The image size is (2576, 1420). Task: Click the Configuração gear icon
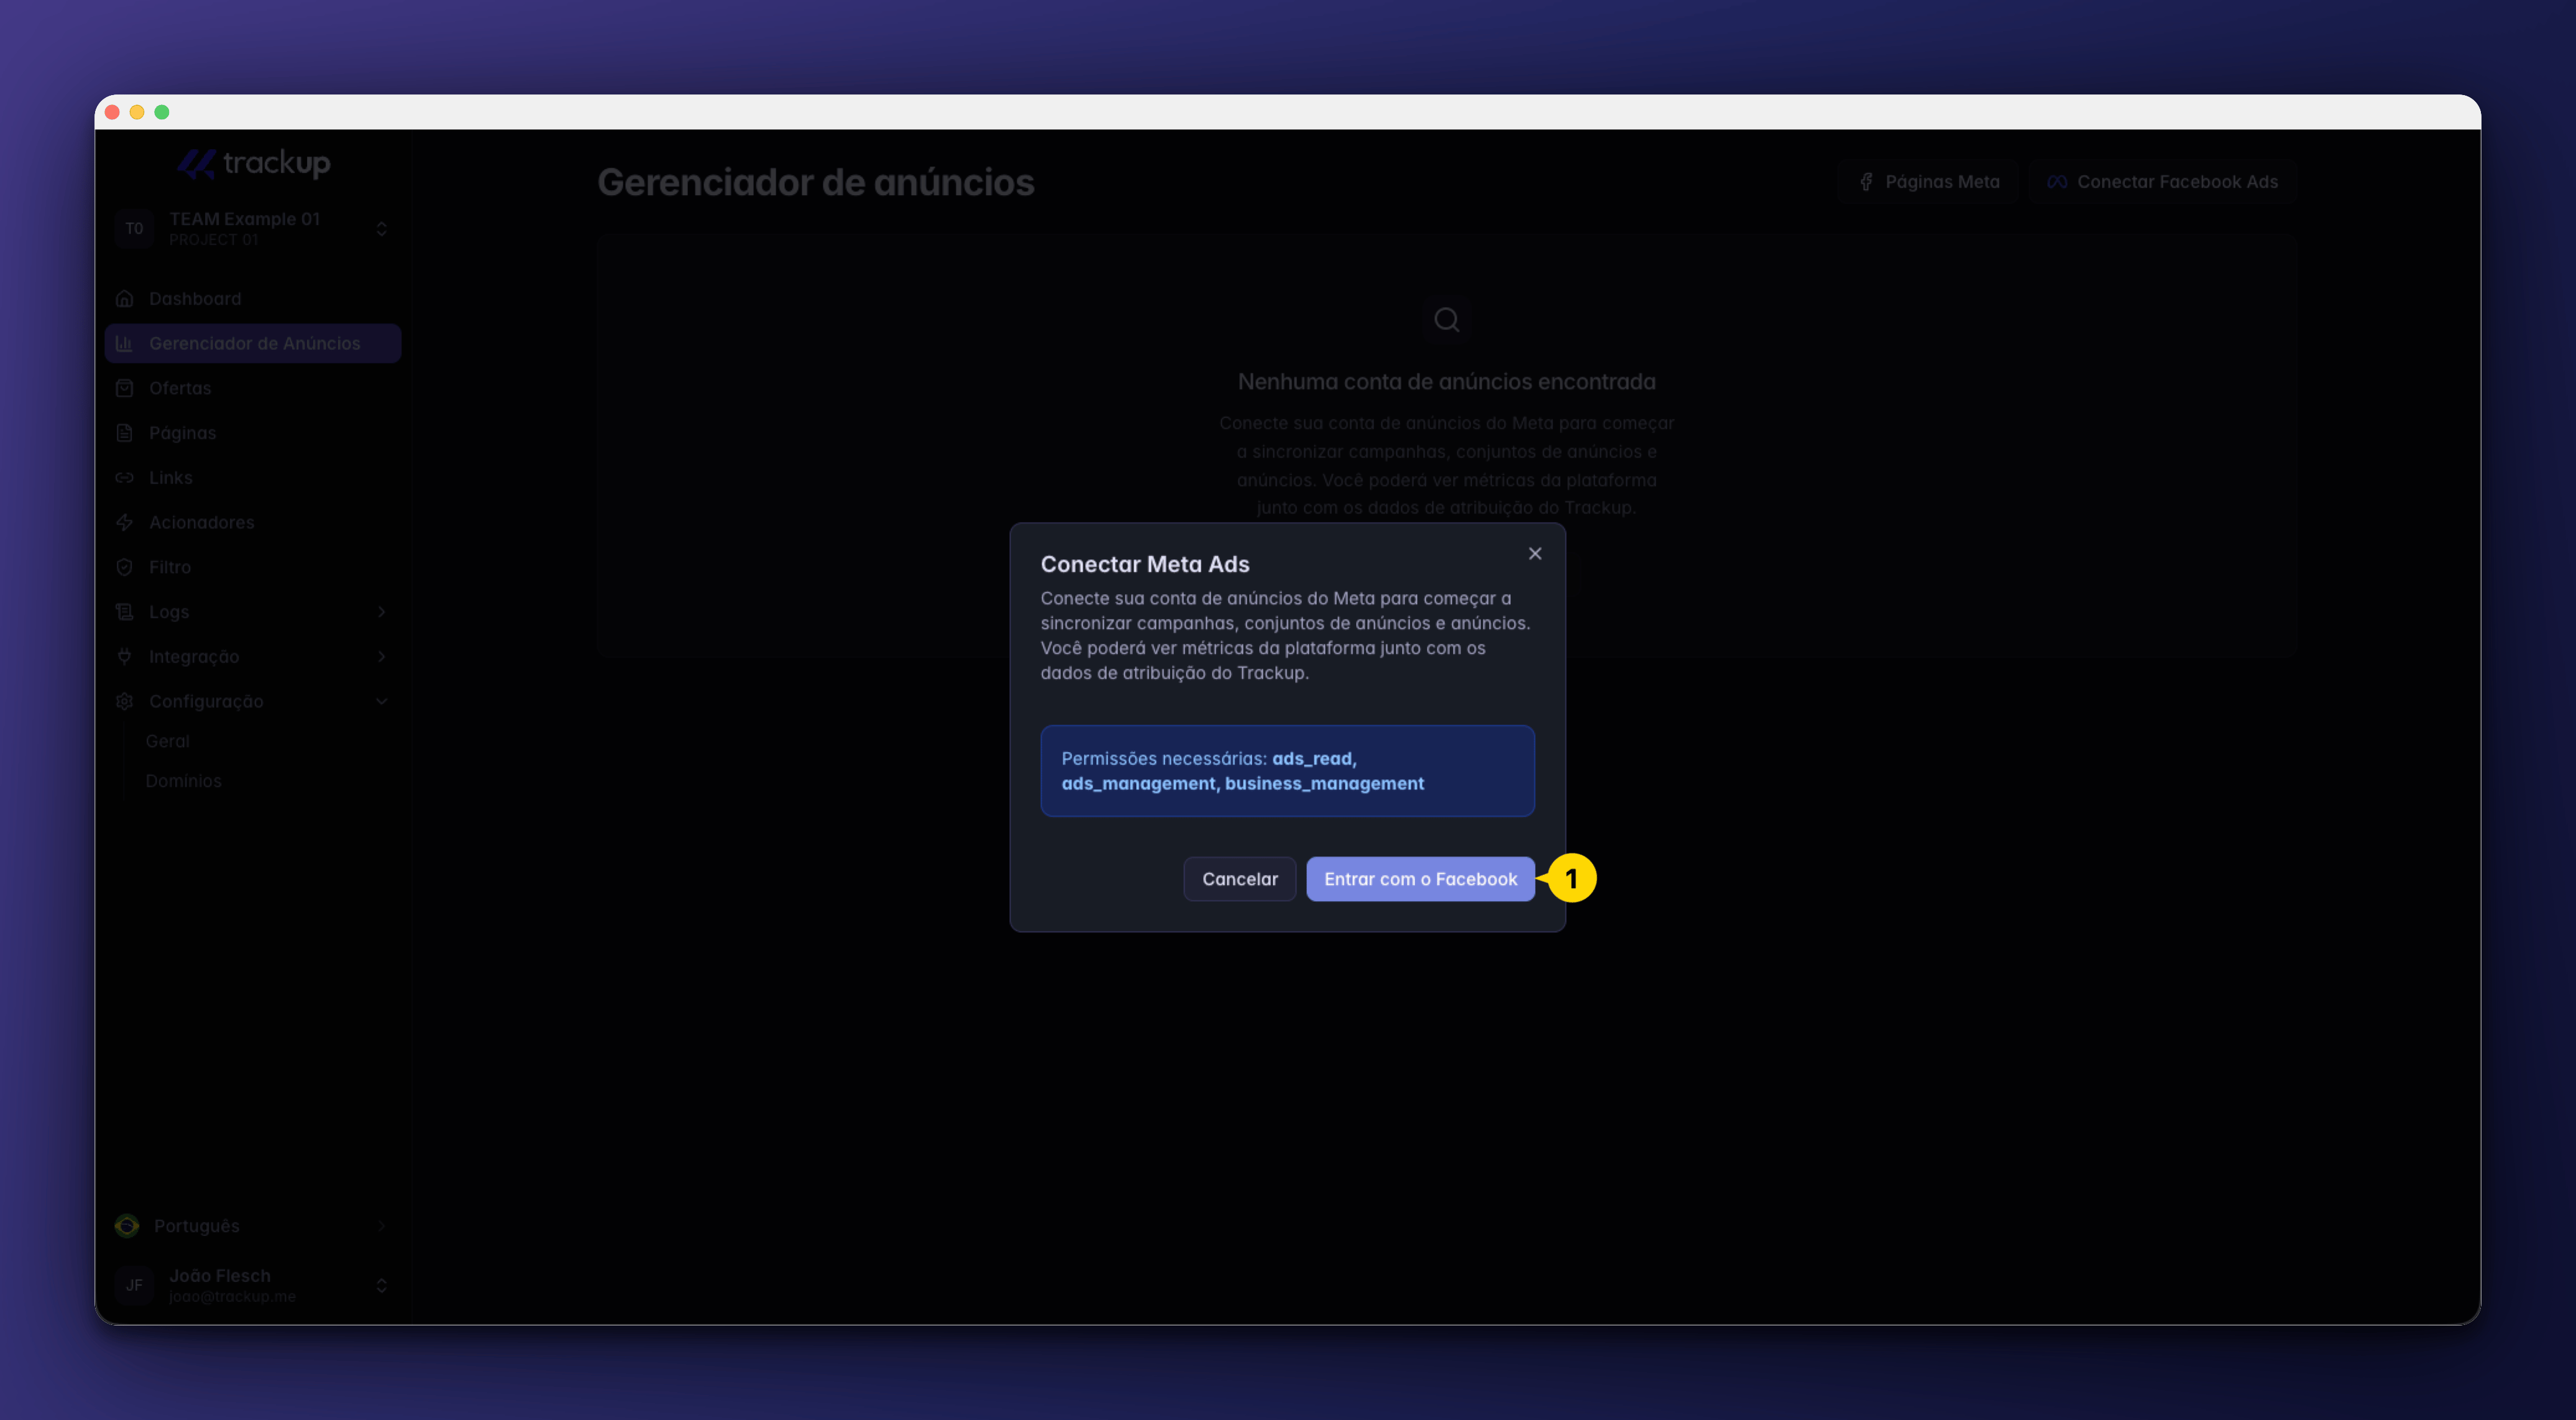click(x=125, y=702)
